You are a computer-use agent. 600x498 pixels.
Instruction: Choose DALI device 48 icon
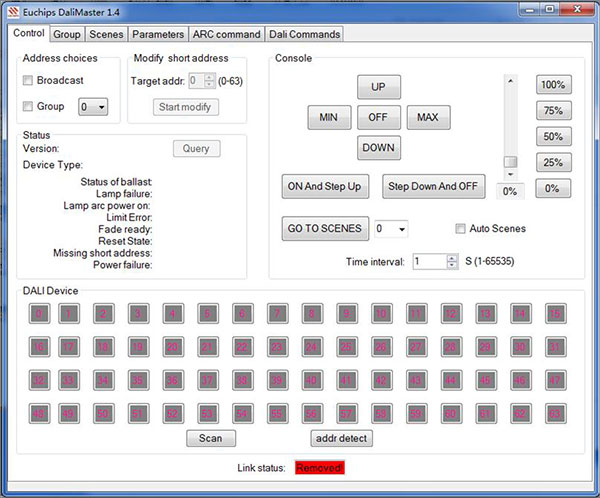pyautogui.click(x=39, y=413)
